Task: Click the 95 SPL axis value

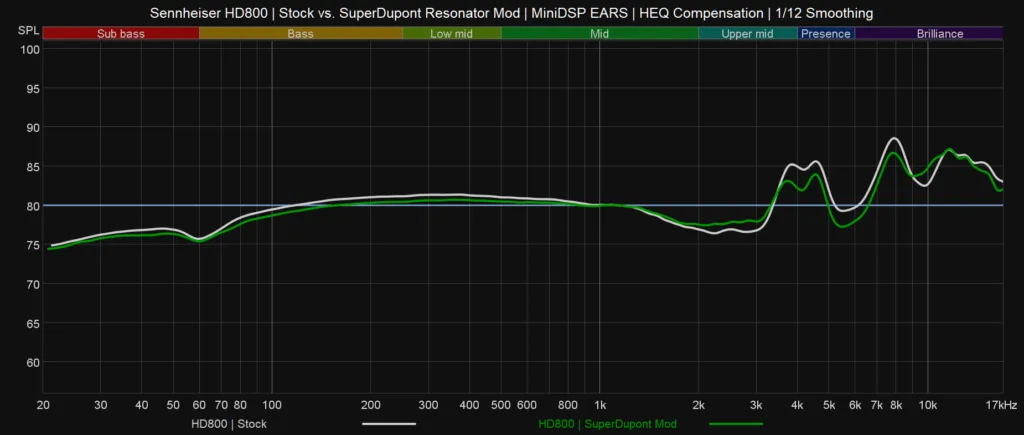Action: point(35,88)
